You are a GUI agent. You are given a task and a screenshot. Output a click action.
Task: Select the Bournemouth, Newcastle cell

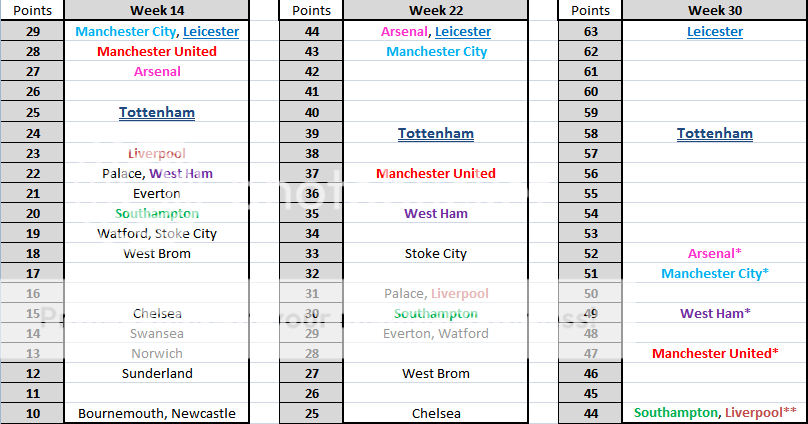[156, 413]
